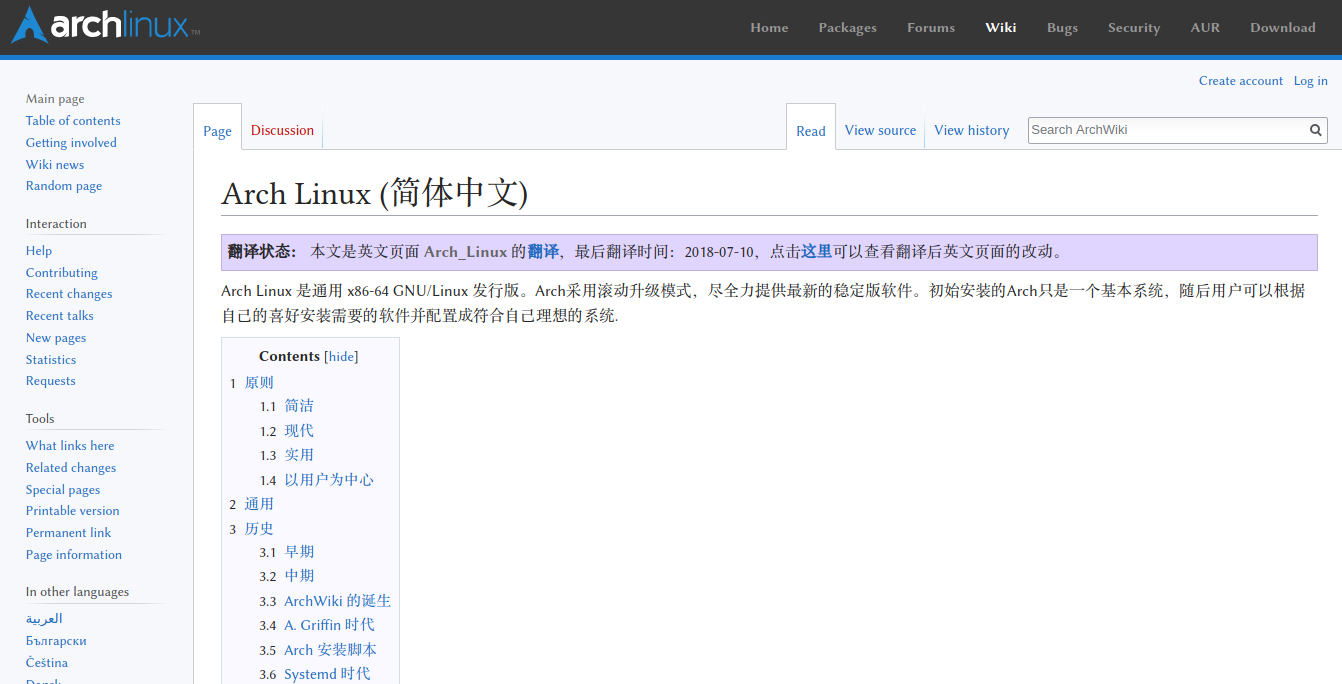
Task: Open What links here tool
Action: 70,446
